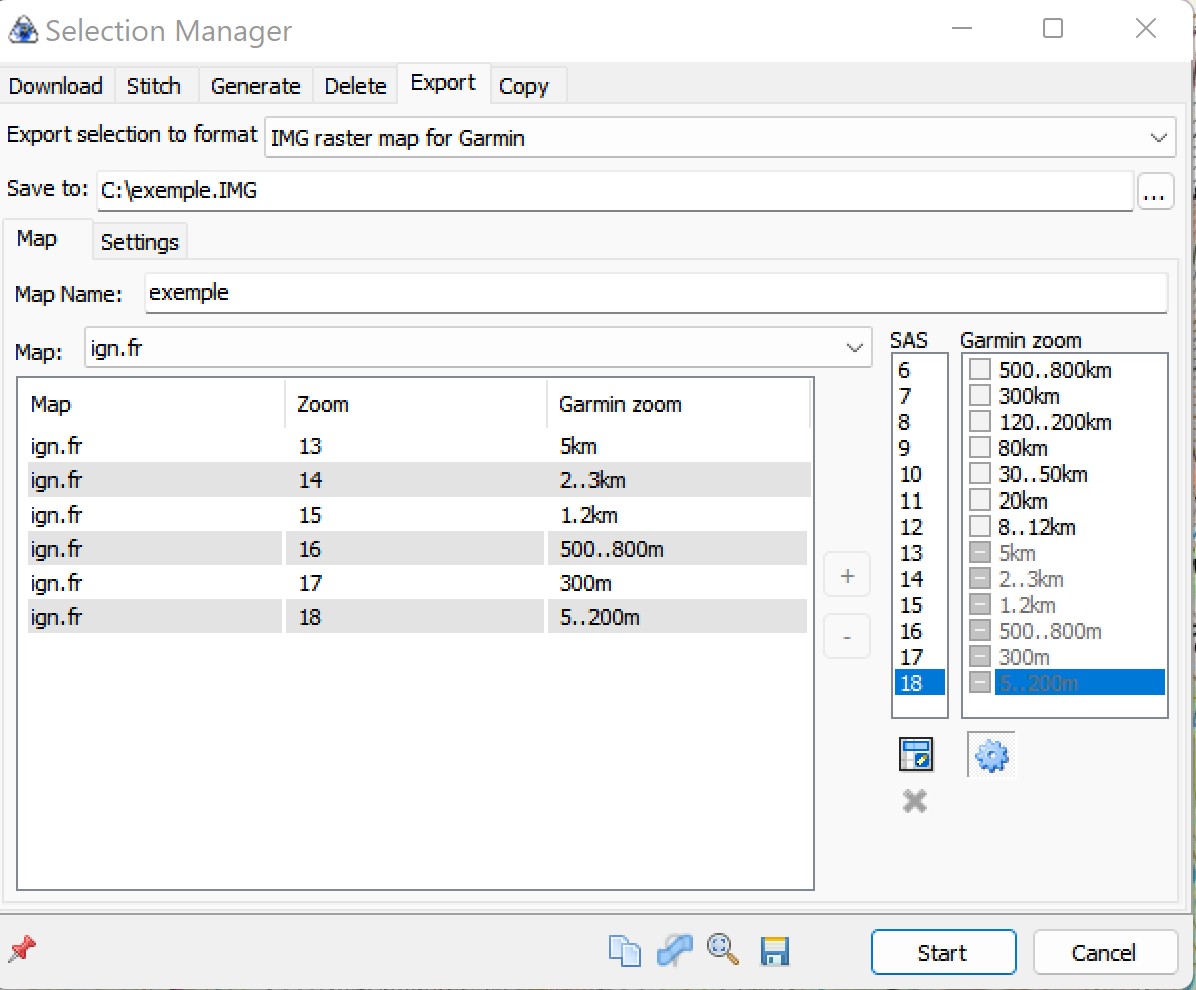Select the ign.fr row with zoom 14
This screenshot has height=990, width=1196.
[418, 480]
